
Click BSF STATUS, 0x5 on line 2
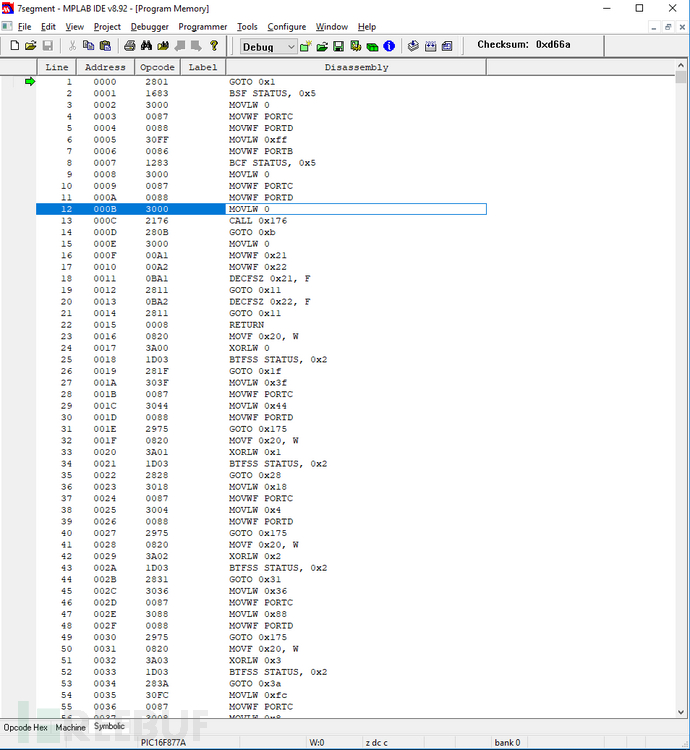tap(272, 93)
